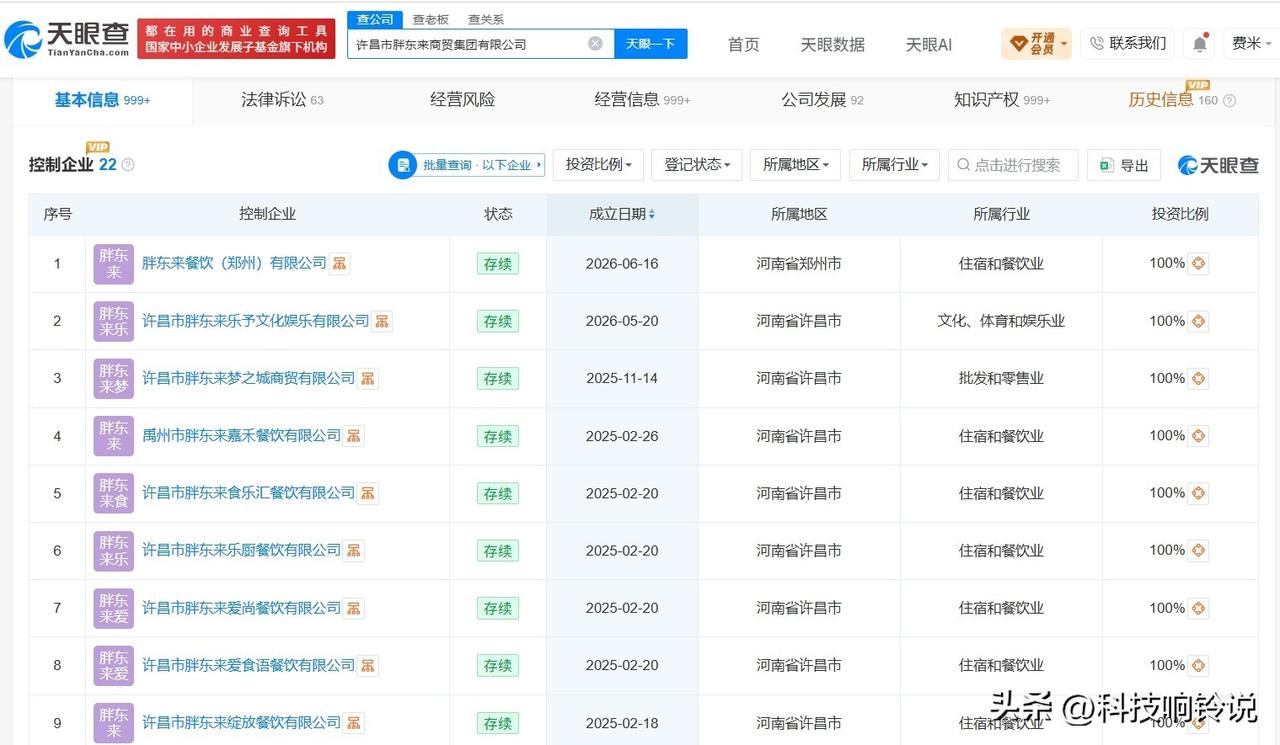This screenshot has height=745, width=1280.
Task: Open the company link 许昌市胖东来梦之城商贸有限公司
Action: point(248,379)
